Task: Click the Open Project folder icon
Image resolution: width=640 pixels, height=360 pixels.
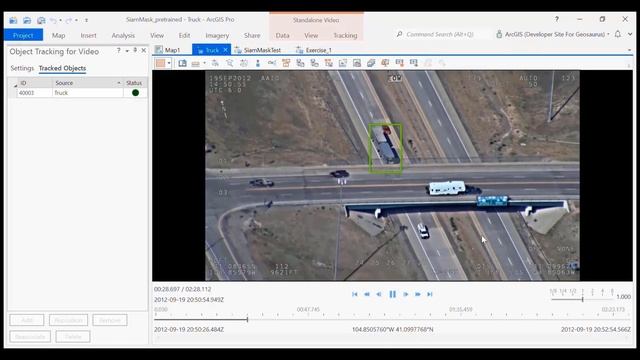Action: click(x=27, y=20)
